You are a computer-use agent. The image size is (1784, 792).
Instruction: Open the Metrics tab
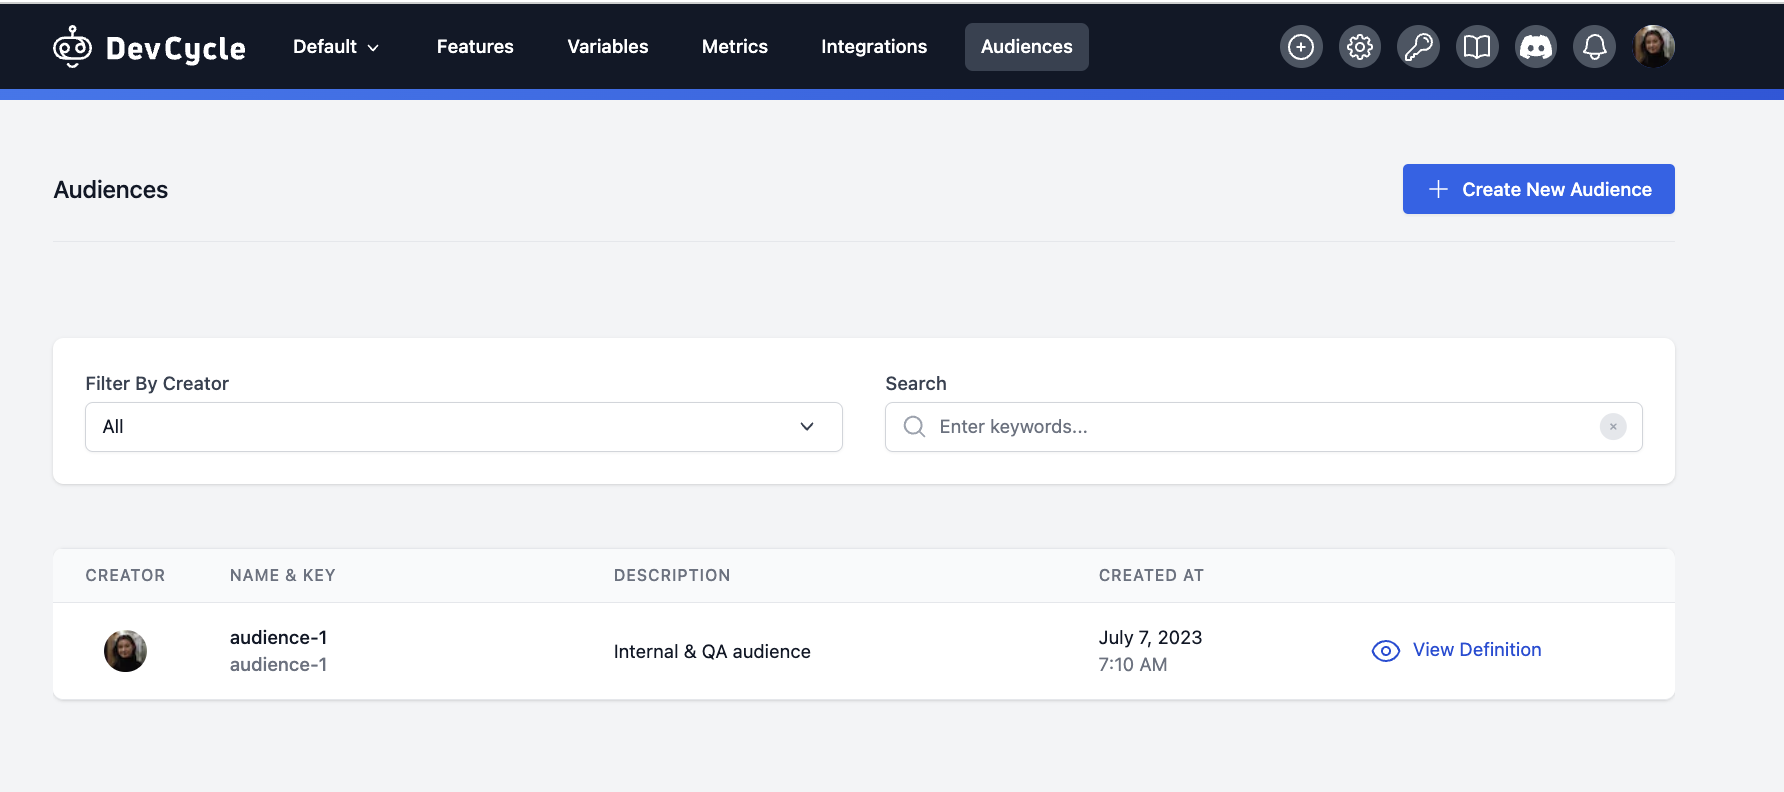[734, 47]
